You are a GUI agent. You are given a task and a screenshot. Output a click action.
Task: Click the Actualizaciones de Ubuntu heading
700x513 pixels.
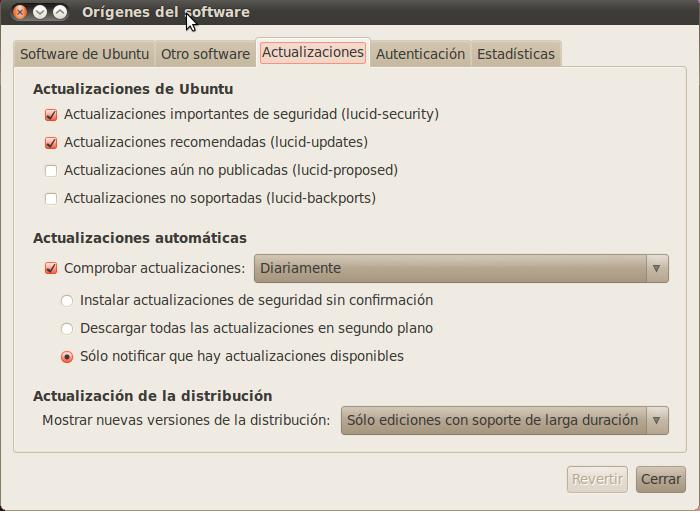coord(133,89)
